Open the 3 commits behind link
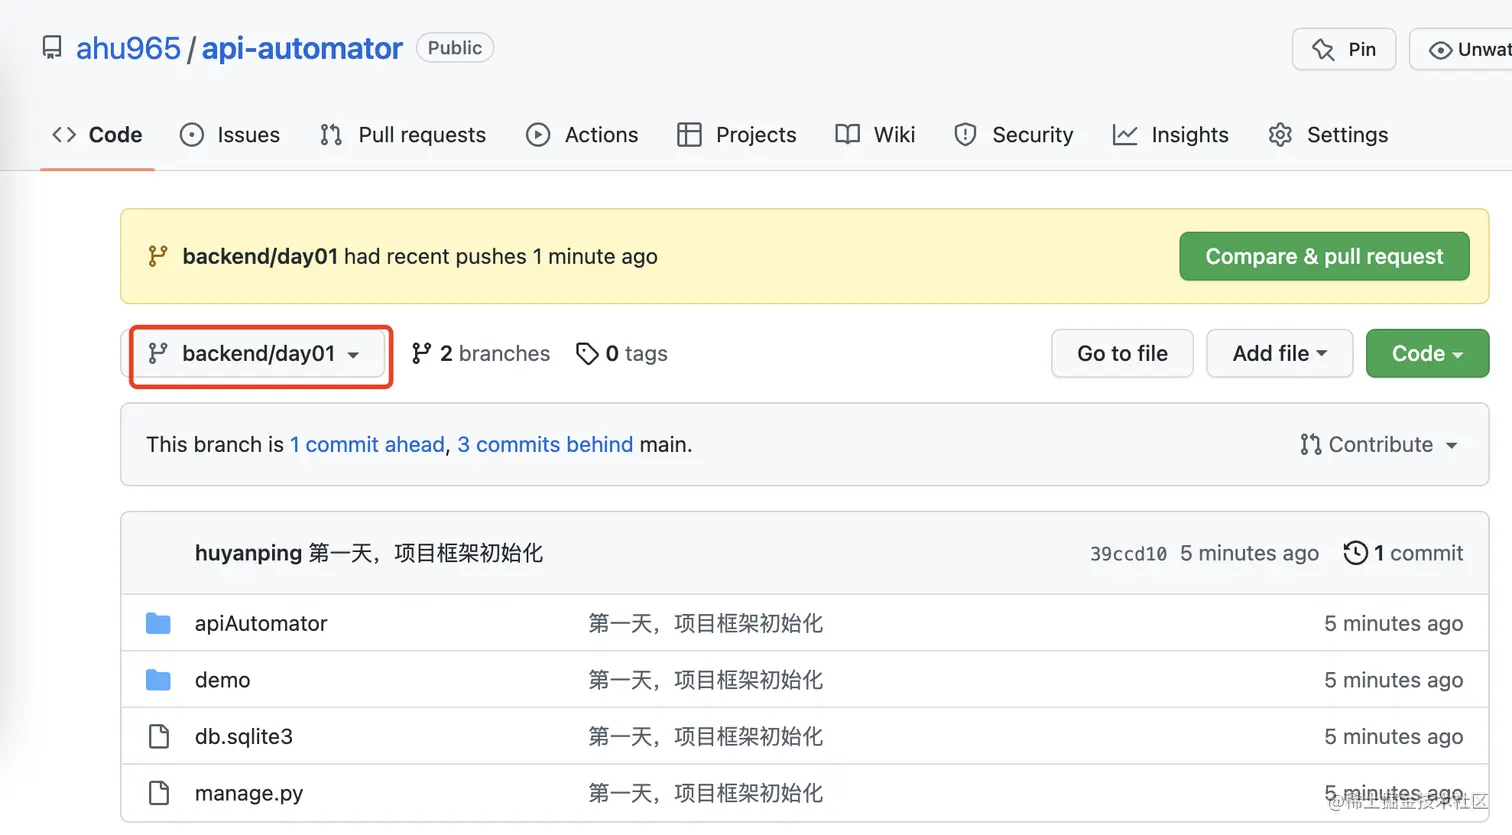1512x835 pixels. click(545, 445)
